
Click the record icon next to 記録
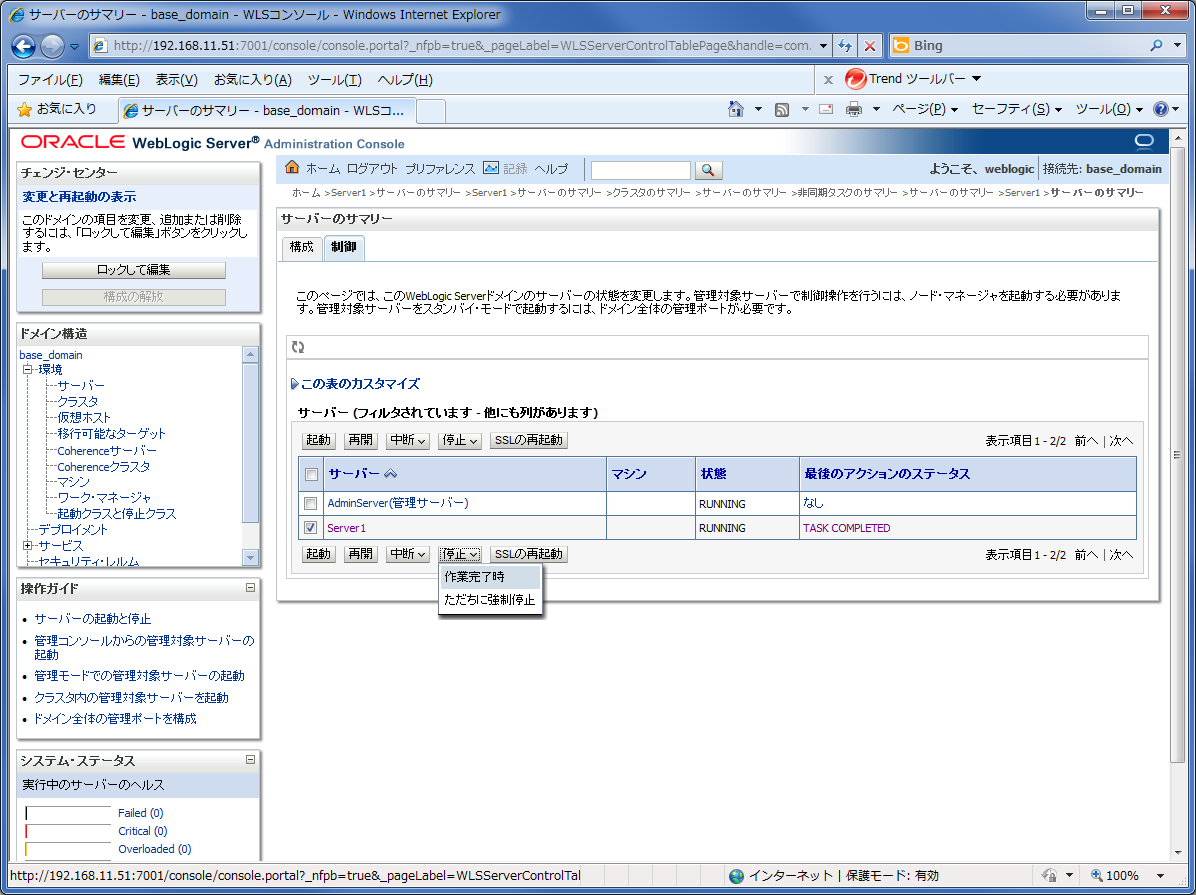[x=491, y=168]
